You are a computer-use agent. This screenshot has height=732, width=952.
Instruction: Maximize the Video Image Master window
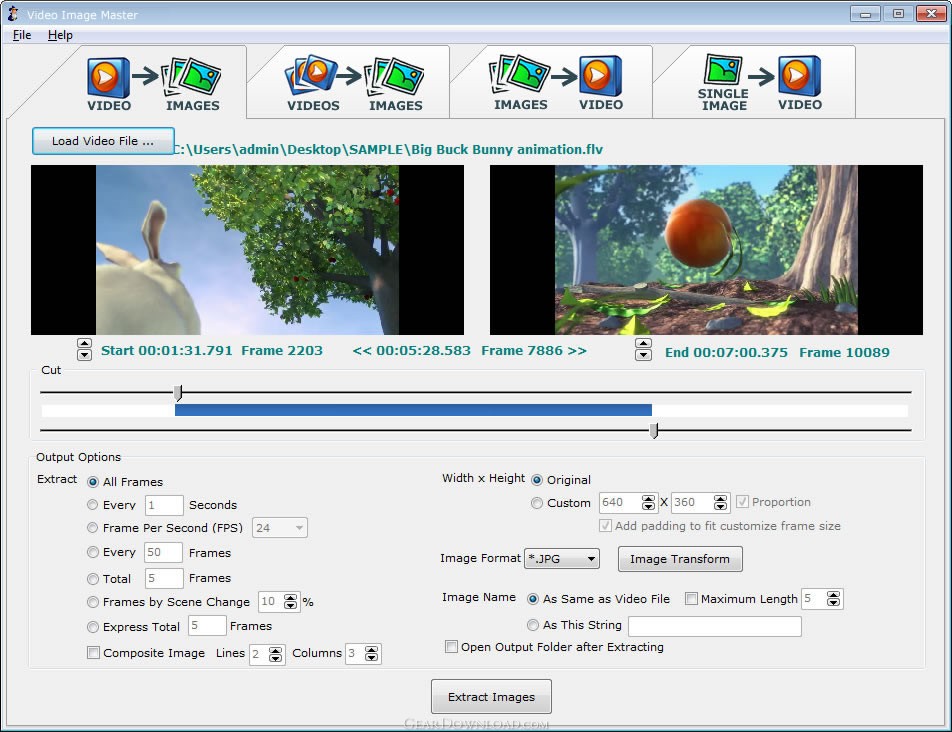coord(899,13)
